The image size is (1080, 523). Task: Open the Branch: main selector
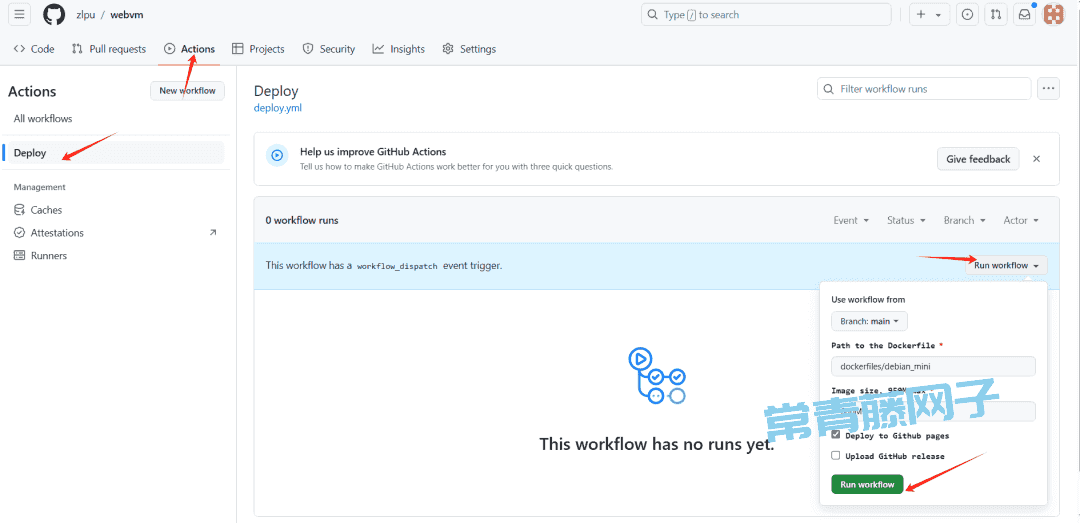pyautogui.click(x=869, y=321)
